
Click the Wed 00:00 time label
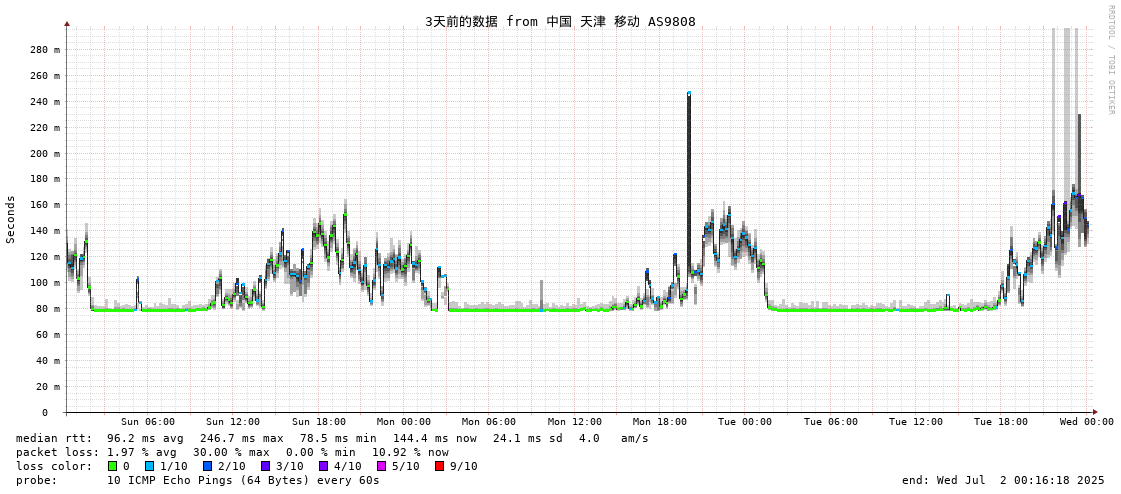(x=1087, y=422)
